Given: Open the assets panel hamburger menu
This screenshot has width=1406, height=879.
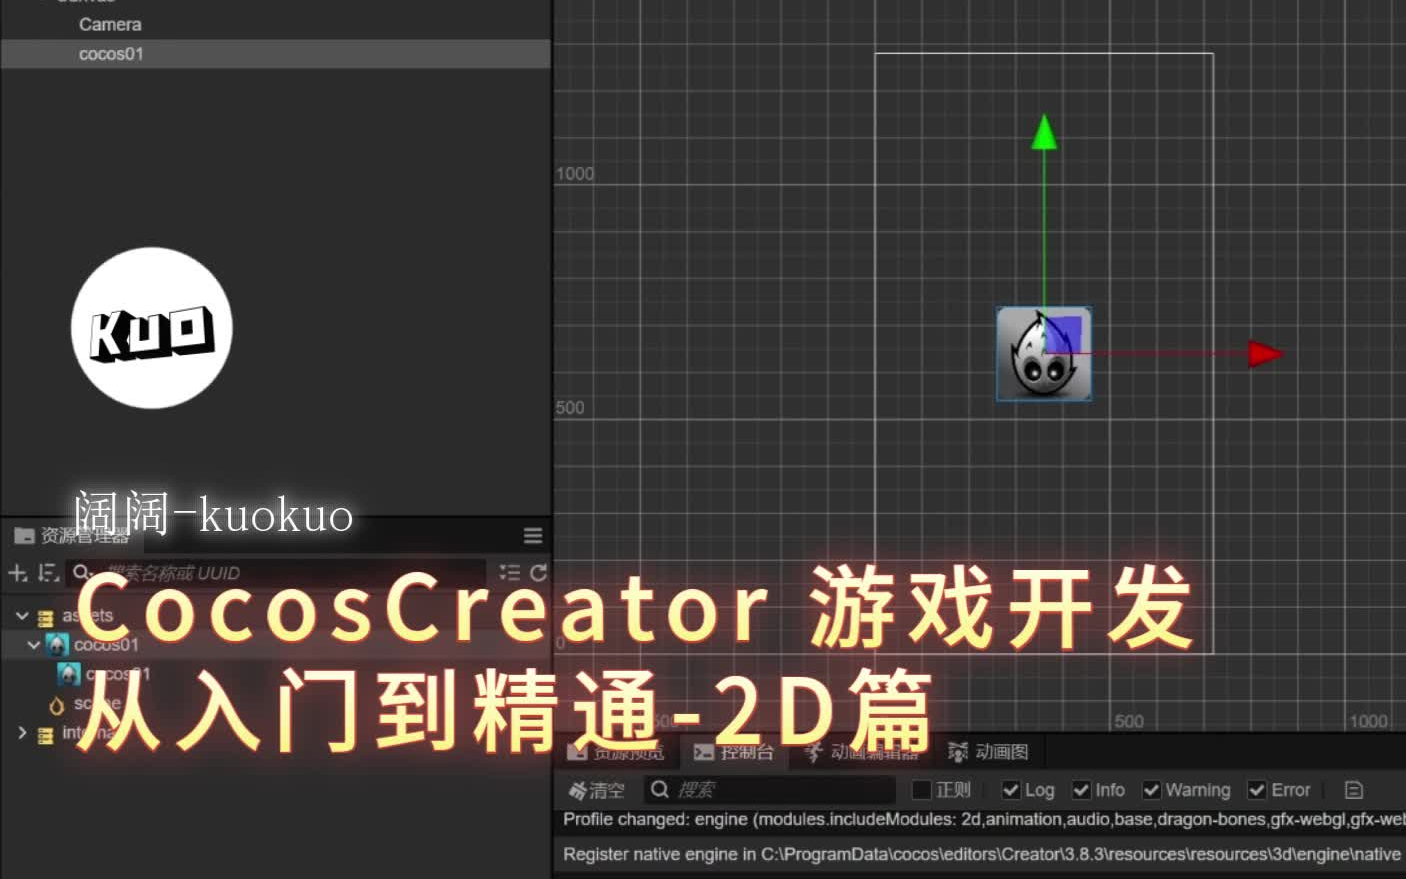Looking at the screenshot, I should [532, 535].
